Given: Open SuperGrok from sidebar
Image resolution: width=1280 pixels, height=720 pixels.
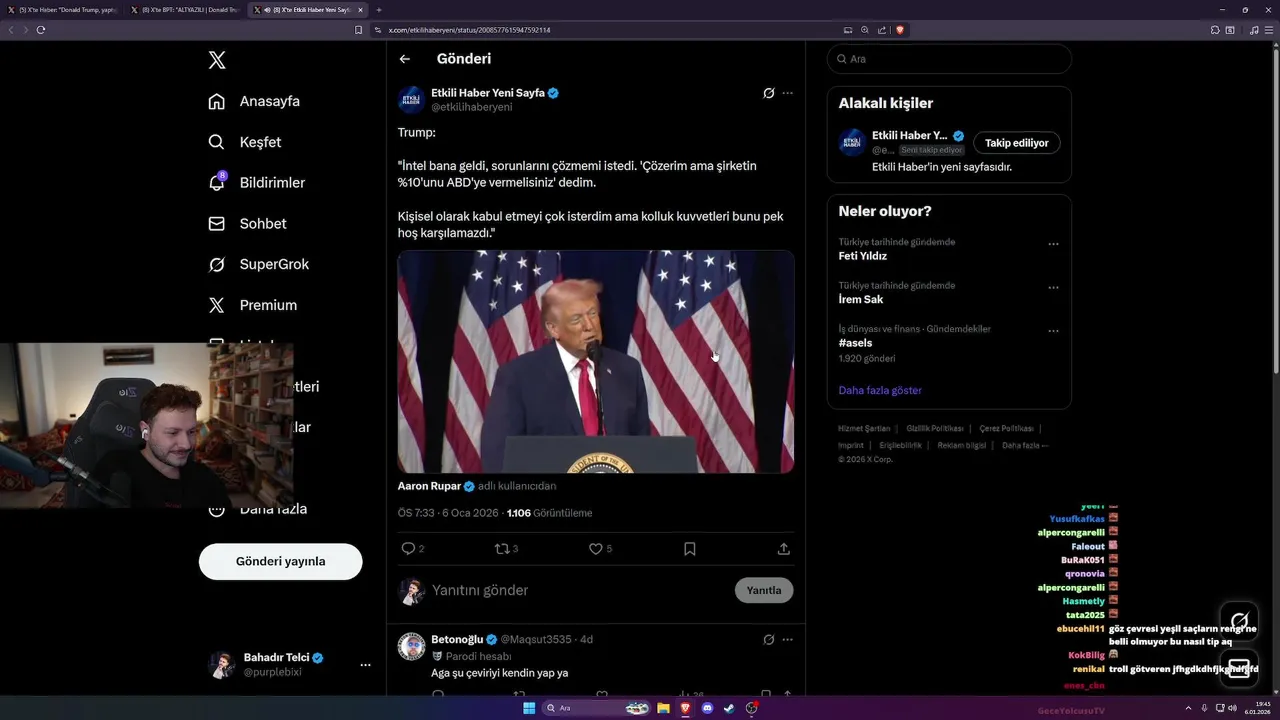Looking at the screenshot, I should click(258, 264).
